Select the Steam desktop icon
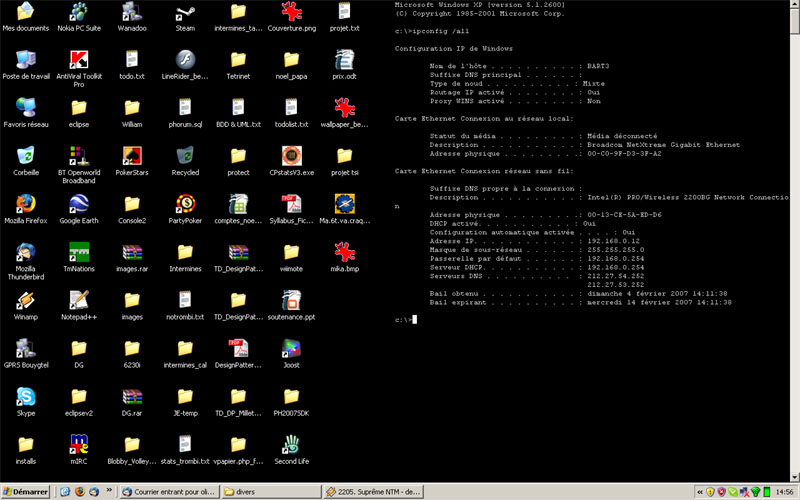Viewport: 800px width, 500px height. [185, 12]
